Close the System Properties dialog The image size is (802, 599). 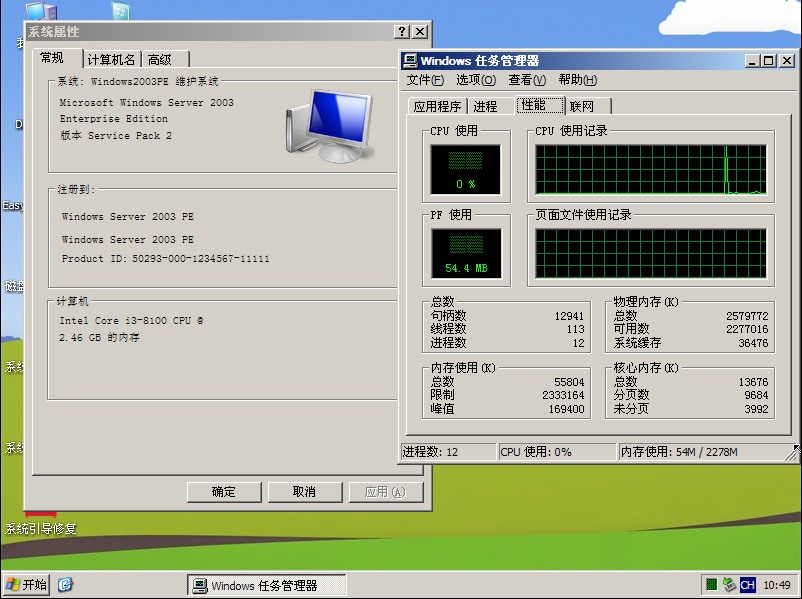point(420,32)
